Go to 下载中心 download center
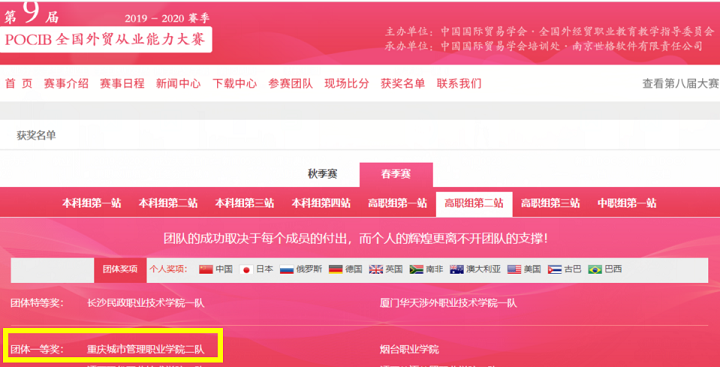This screenshot has height=367, width=720. (x=235, y=84)
